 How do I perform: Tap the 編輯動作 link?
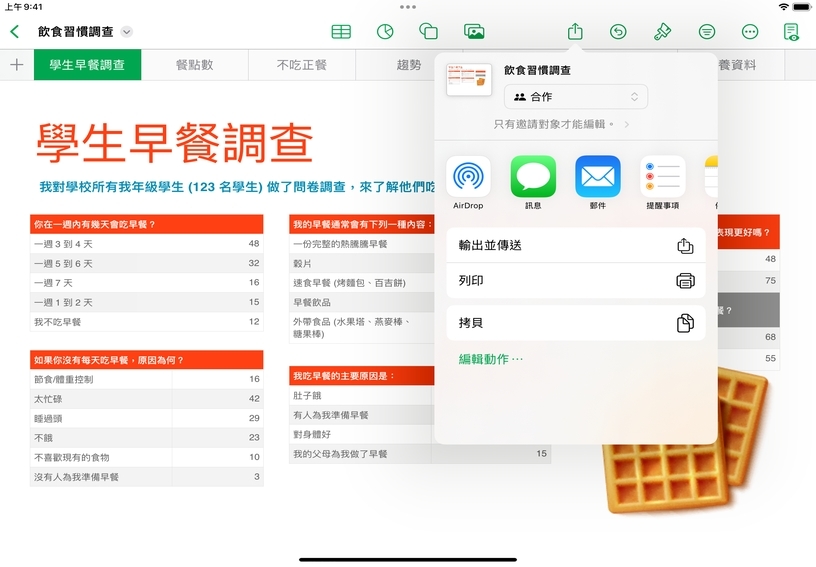(491, 359)
